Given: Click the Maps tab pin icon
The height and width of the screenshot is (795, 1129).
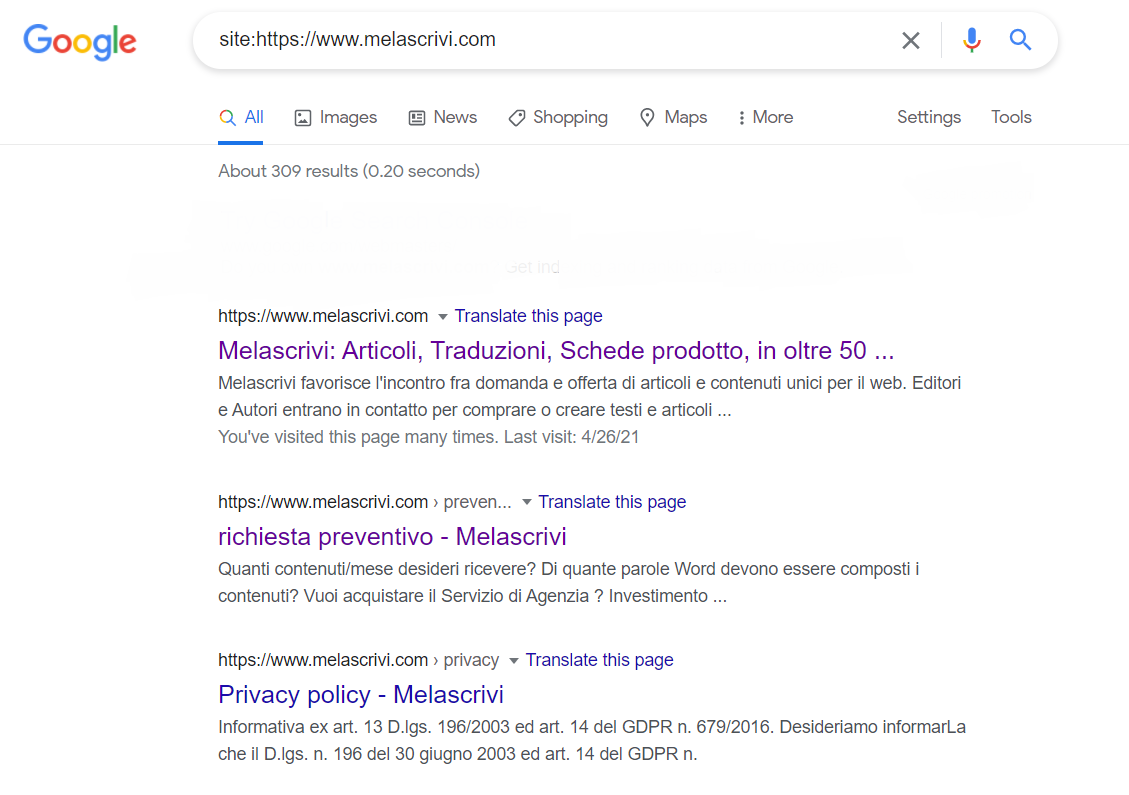Looking at the screenshot, I should coord(647,118).
